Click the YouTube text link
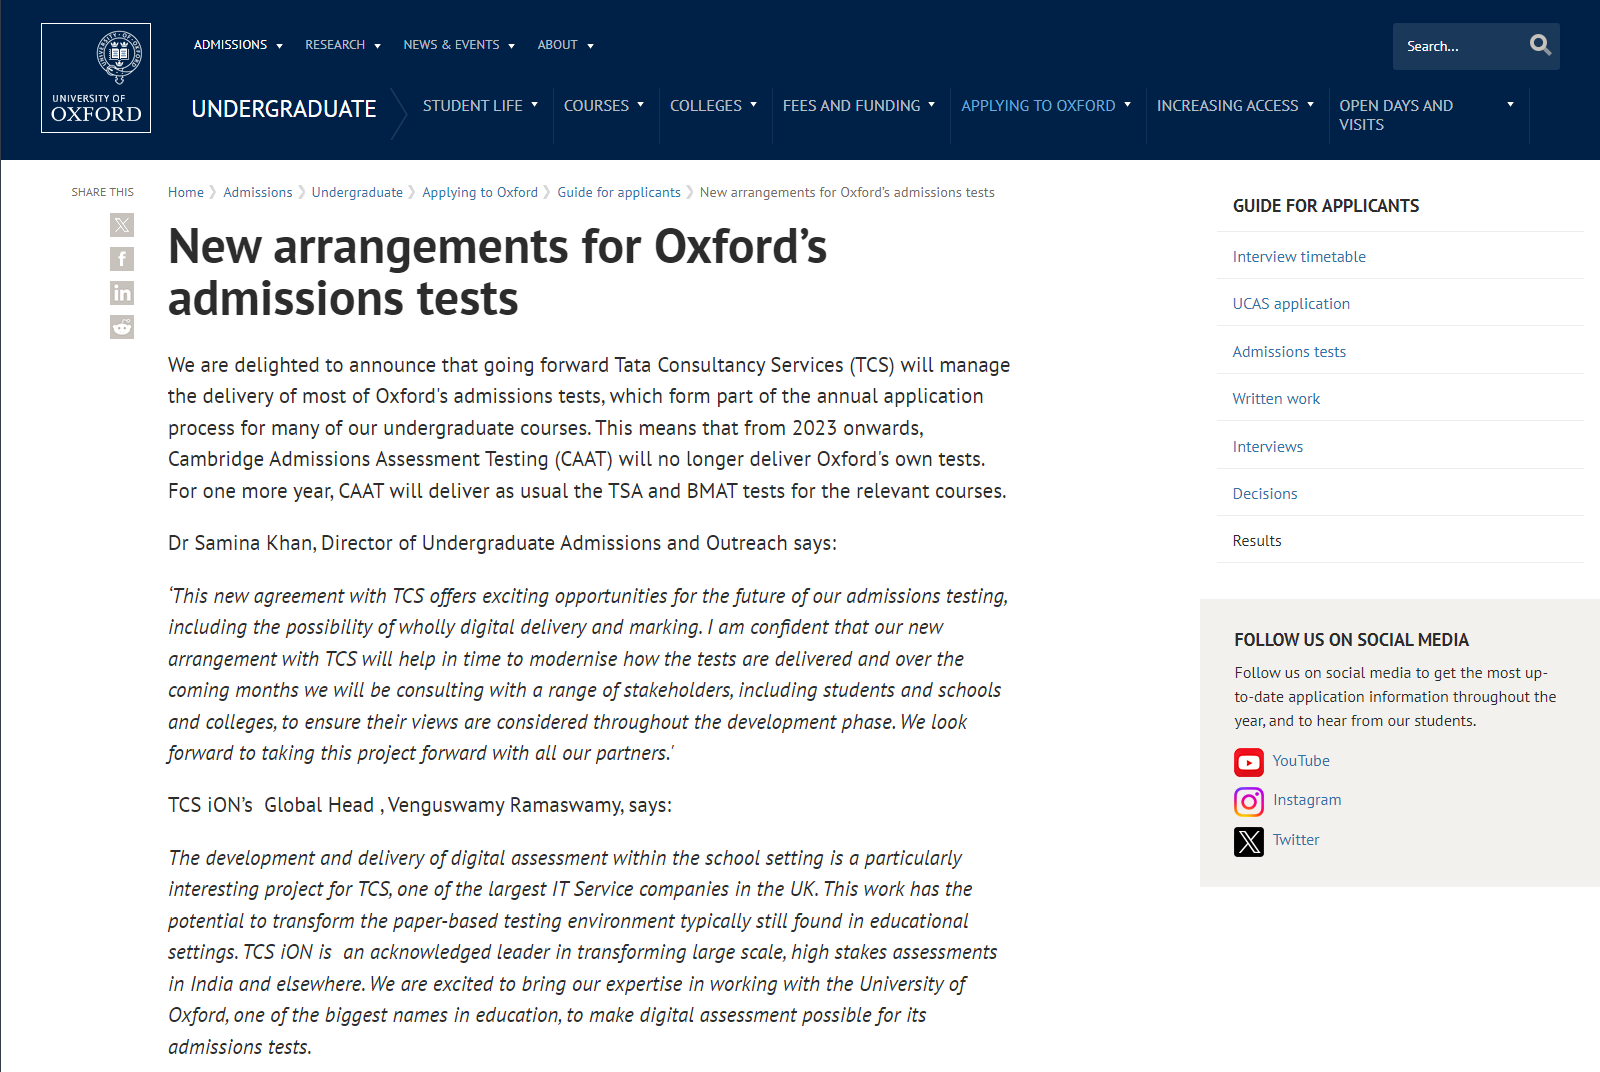The image size is (1600, 1072). pyautogui.click(x=1301, y=760)
